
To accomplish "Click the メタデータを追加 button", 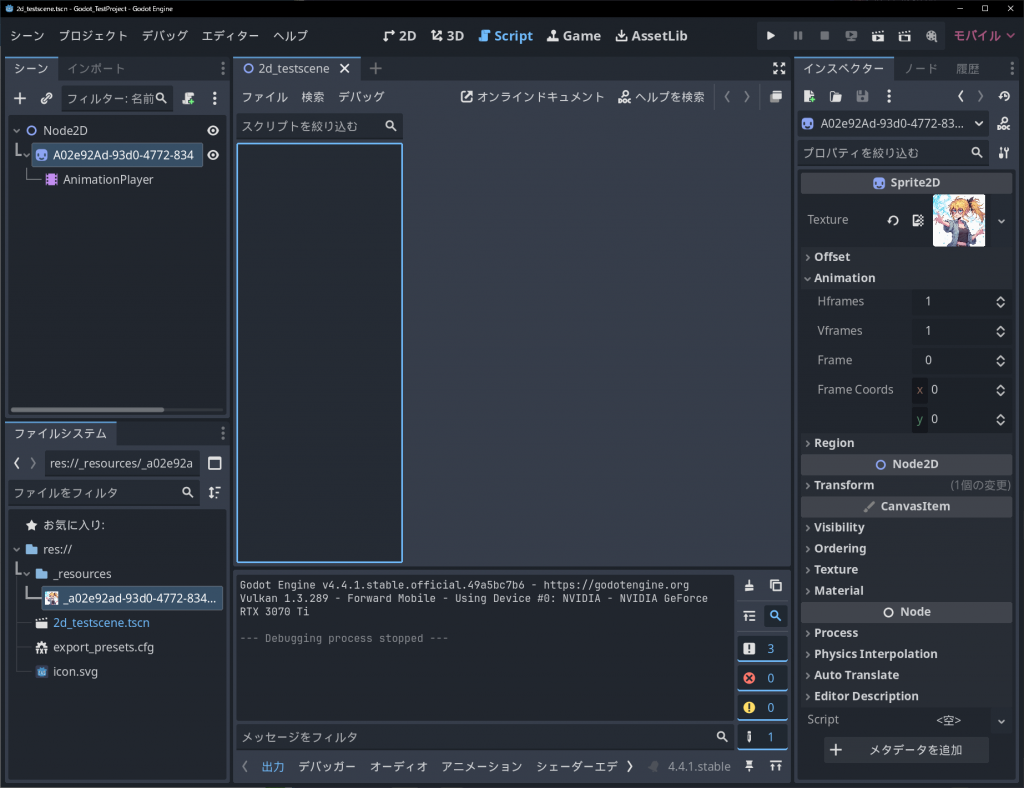I will coord(907,750).
